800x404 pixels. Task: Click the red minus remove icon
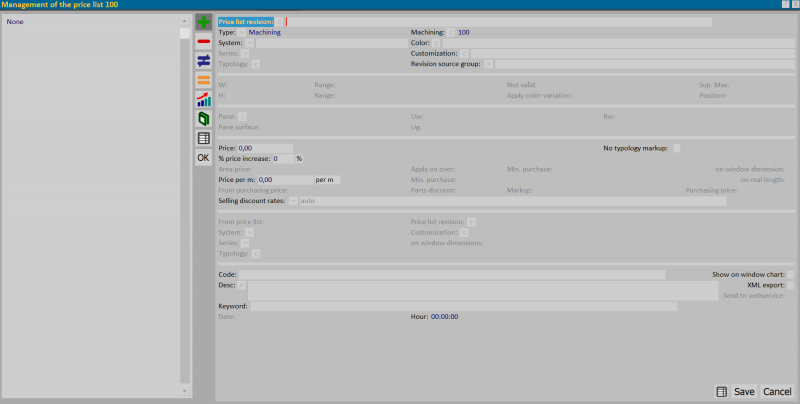tap(204, 41)
